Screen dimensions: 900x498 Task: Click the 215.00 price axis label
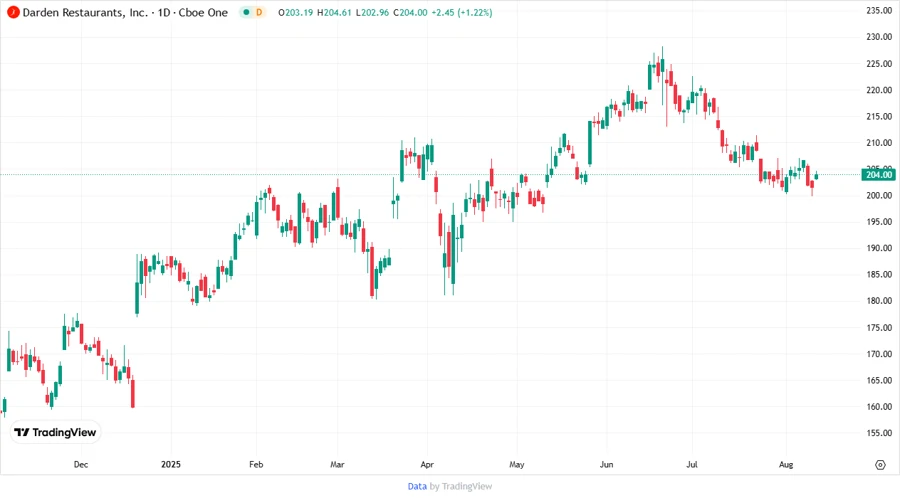click(x=879, y=116)
